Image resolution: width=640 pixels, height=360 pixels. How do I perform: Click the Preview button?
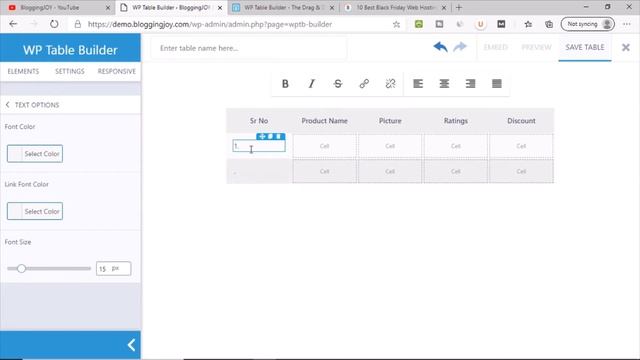click(536, 47)
